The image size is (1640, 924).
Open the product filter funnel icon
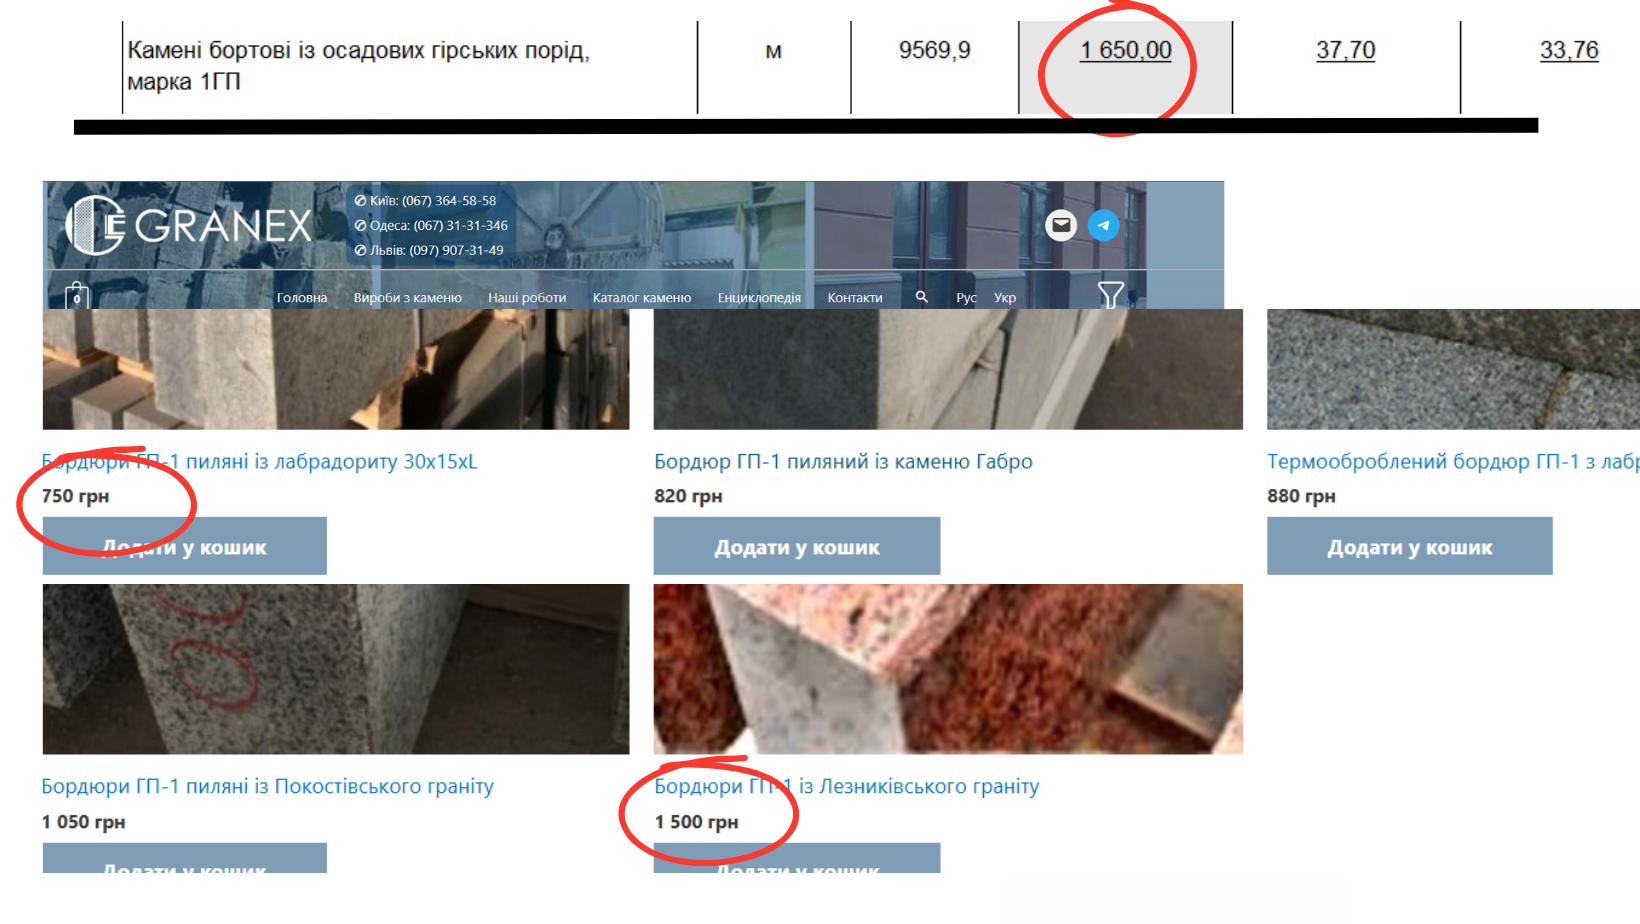click(x=1110, y=295)
